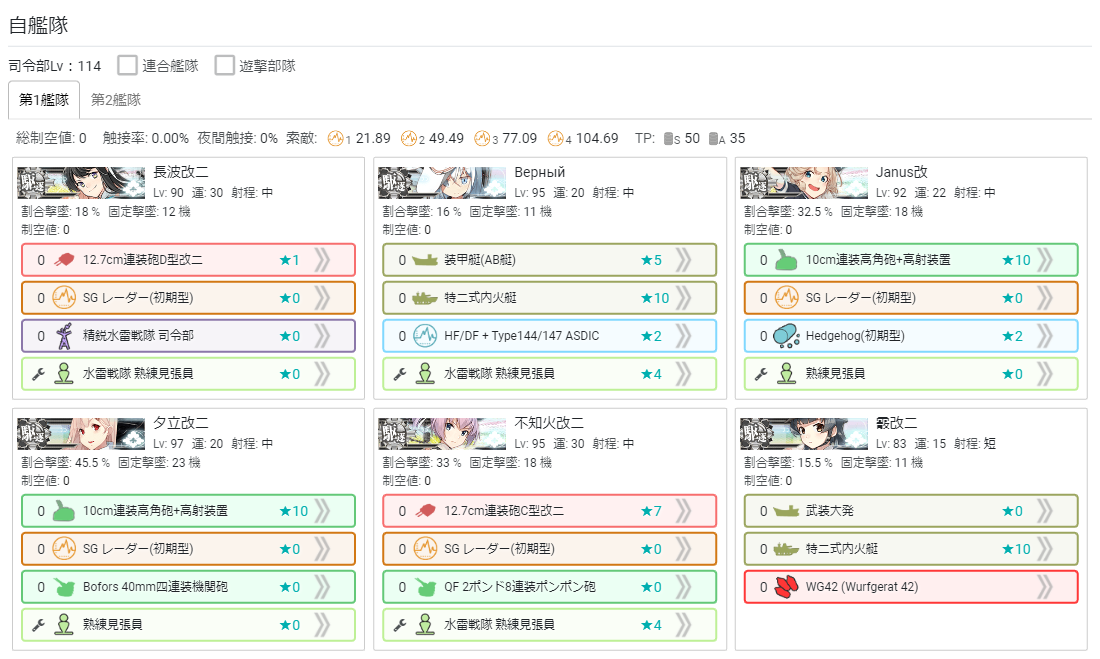The image size is (1100, 659).
Task: Expand the chevron on HF/DF + Type144/147 ASDIC slot
Action: click(683, 335)
